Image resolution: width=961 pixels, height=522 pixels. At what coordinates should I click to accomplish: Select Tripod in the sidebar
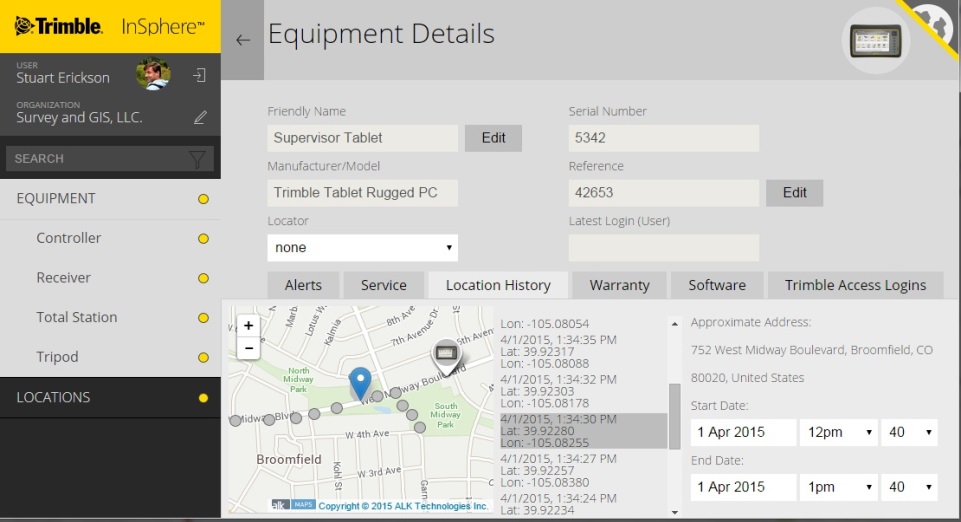[x=110, y=357]
